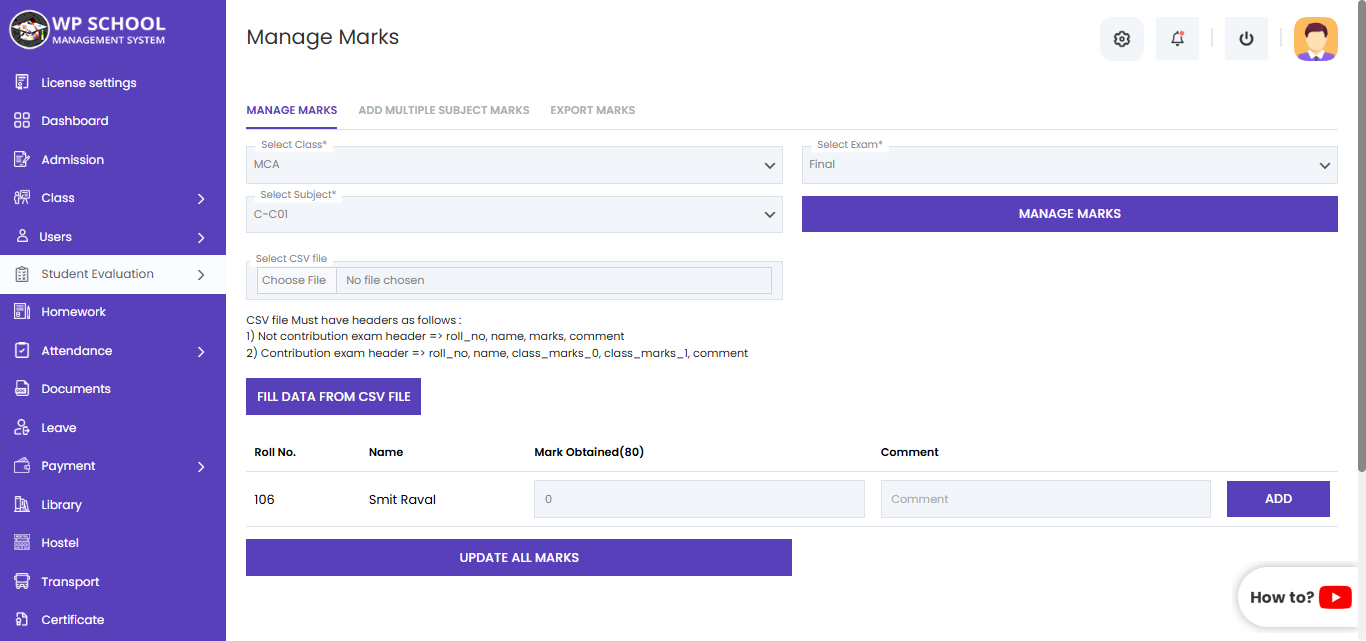Open the Select Exam dropdown
The width and height of the screenshot is (1366, 641).
pos(1069,165)
